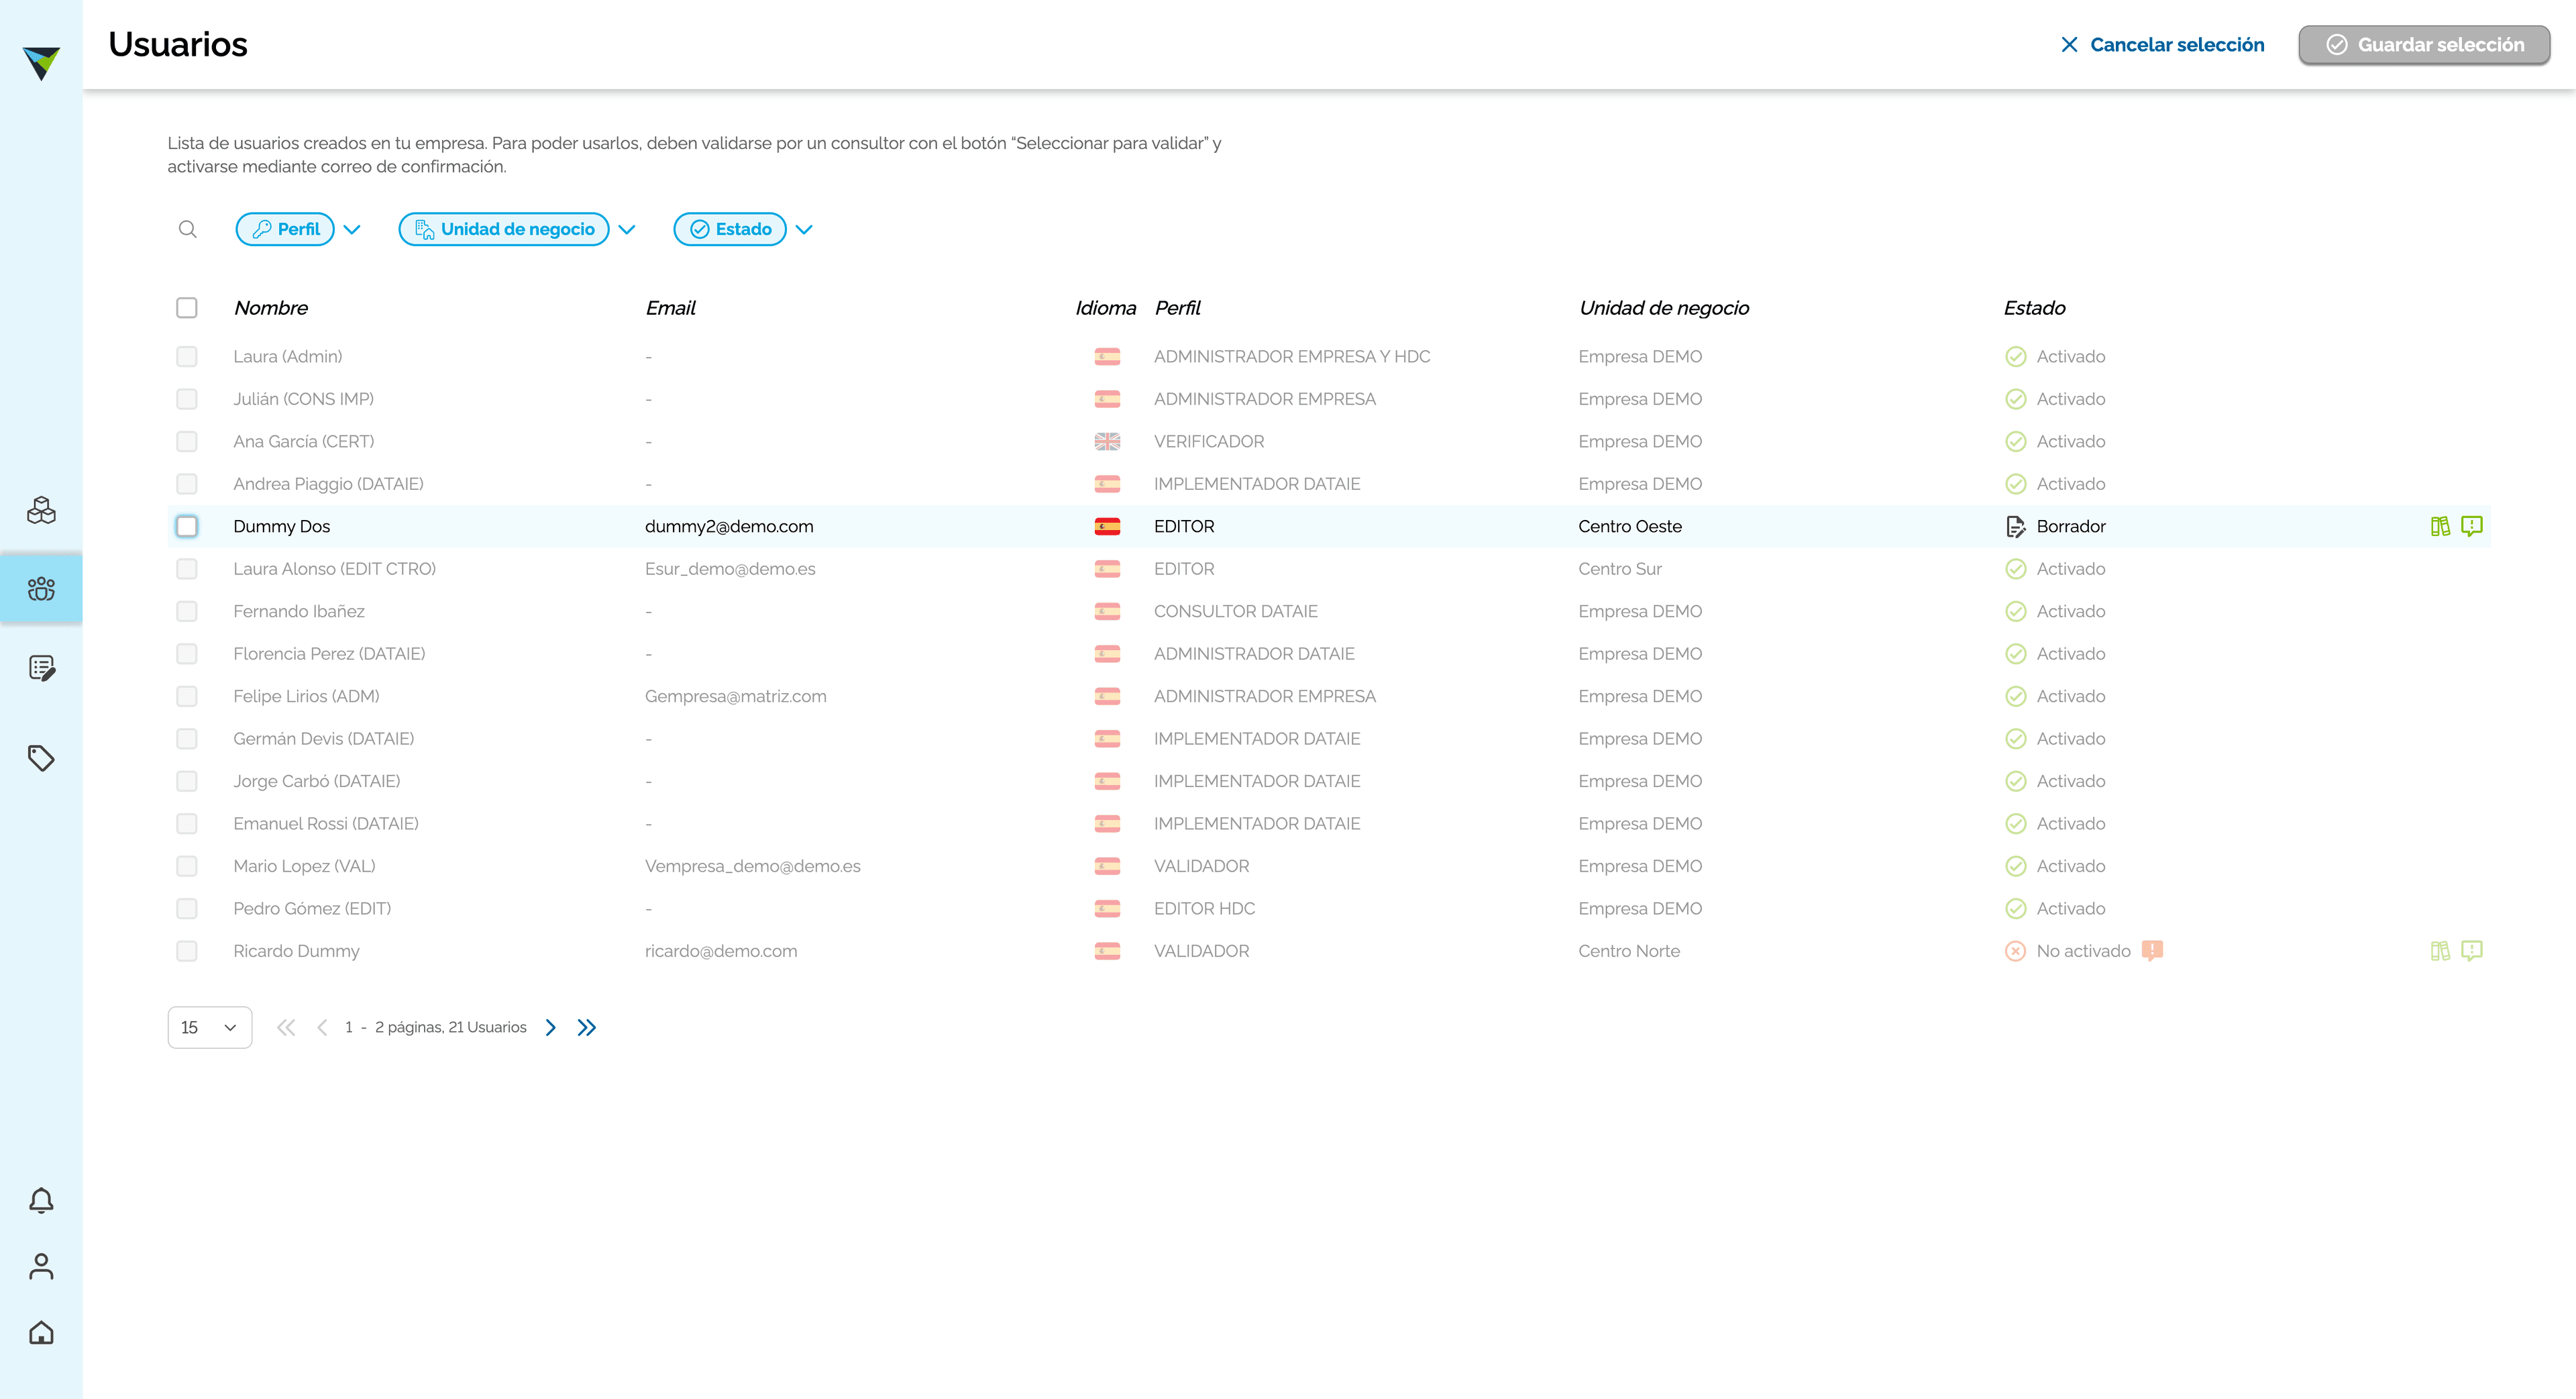The image size is (2576, 1399).
Task: Click Centro Norte cell
Action: (x=1629, y=951)
